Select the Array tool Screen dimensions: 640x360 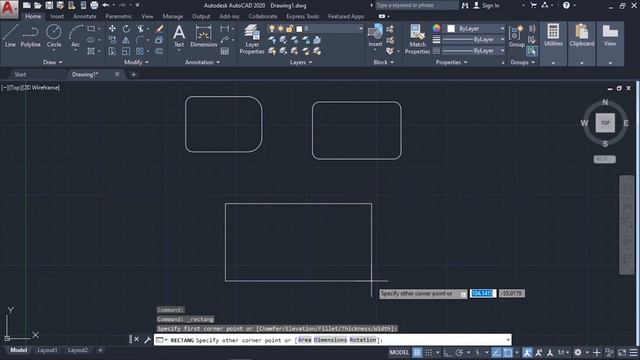pos(140,51)
